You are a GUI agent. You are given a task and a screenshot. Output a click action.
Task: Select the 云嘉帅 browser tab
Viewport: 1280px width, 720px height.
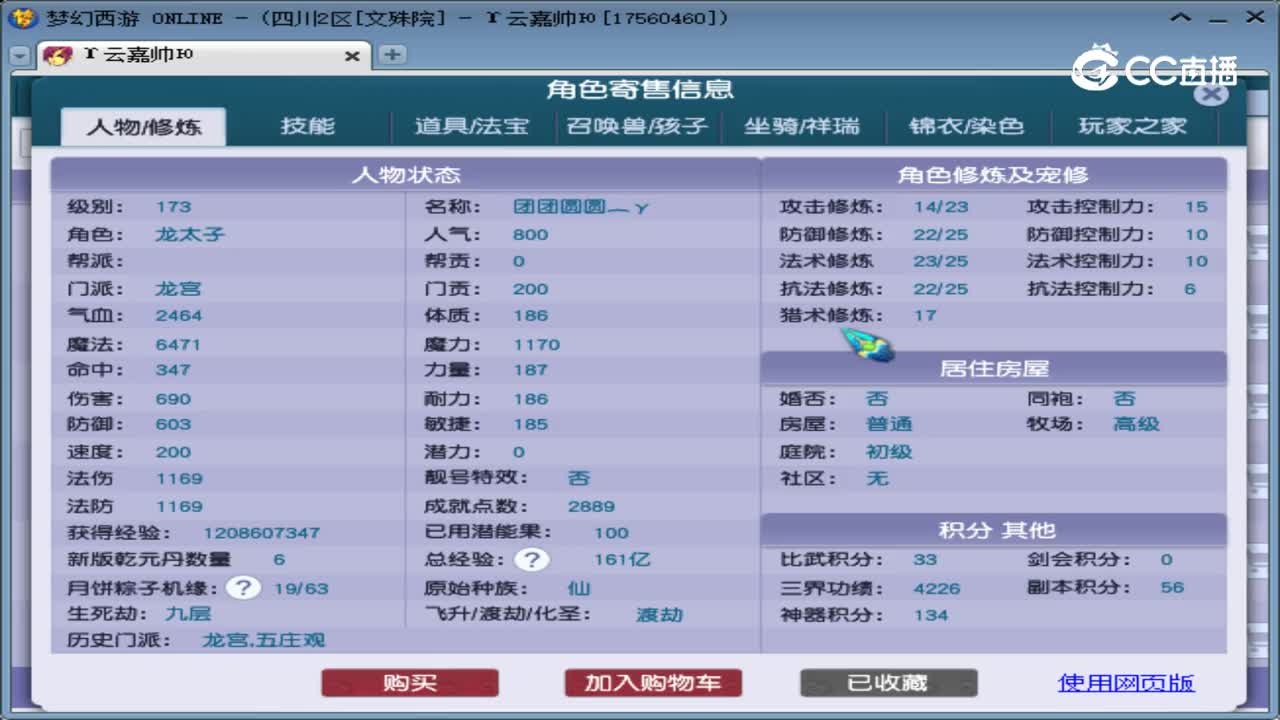tap(204, 56)
